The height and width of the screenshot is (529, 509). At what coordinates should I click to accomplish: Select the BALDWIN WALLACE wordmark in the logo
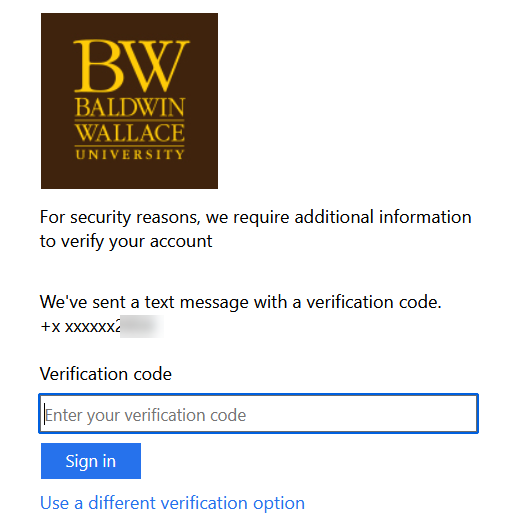click(130, 120)
